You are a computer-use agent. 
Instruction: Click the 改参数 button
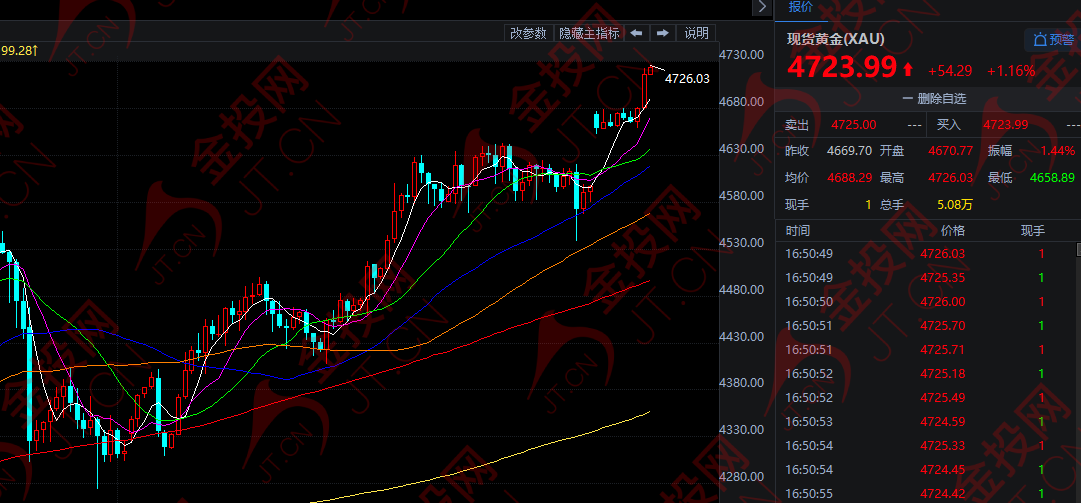tap(529, 33)
